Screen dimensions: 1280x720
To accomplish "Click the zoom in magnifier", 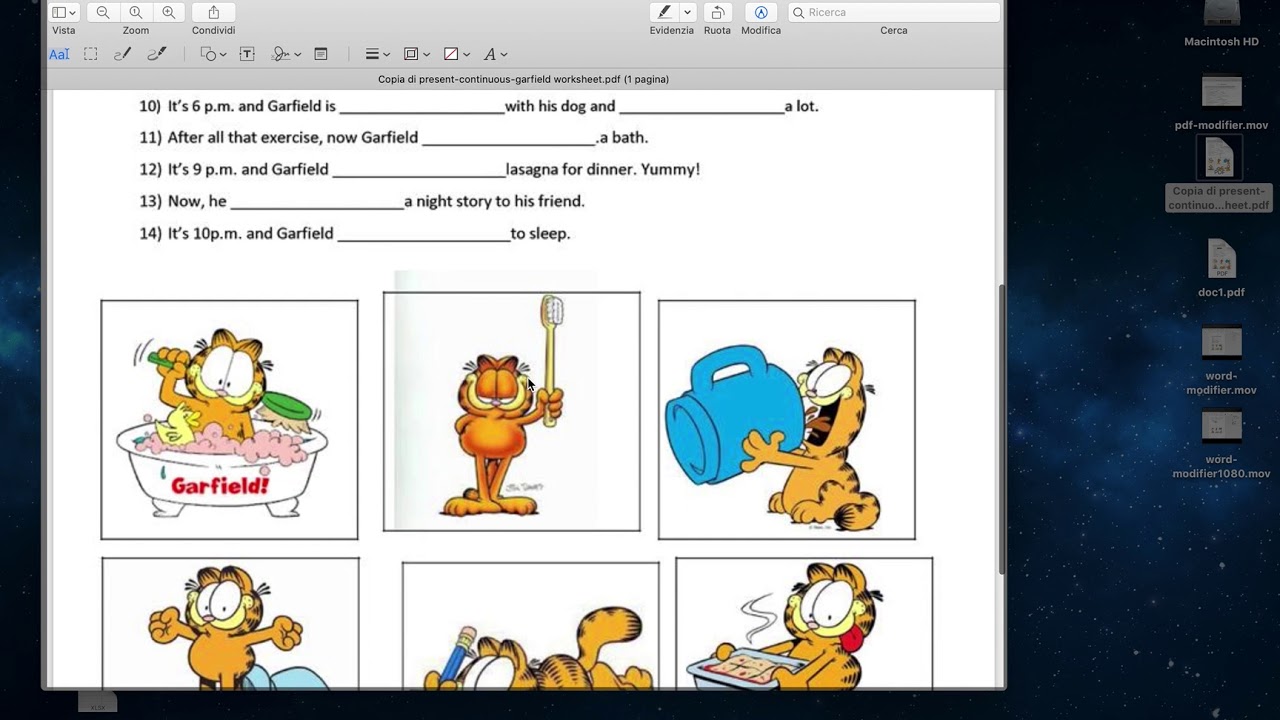I will coord(169,12).
